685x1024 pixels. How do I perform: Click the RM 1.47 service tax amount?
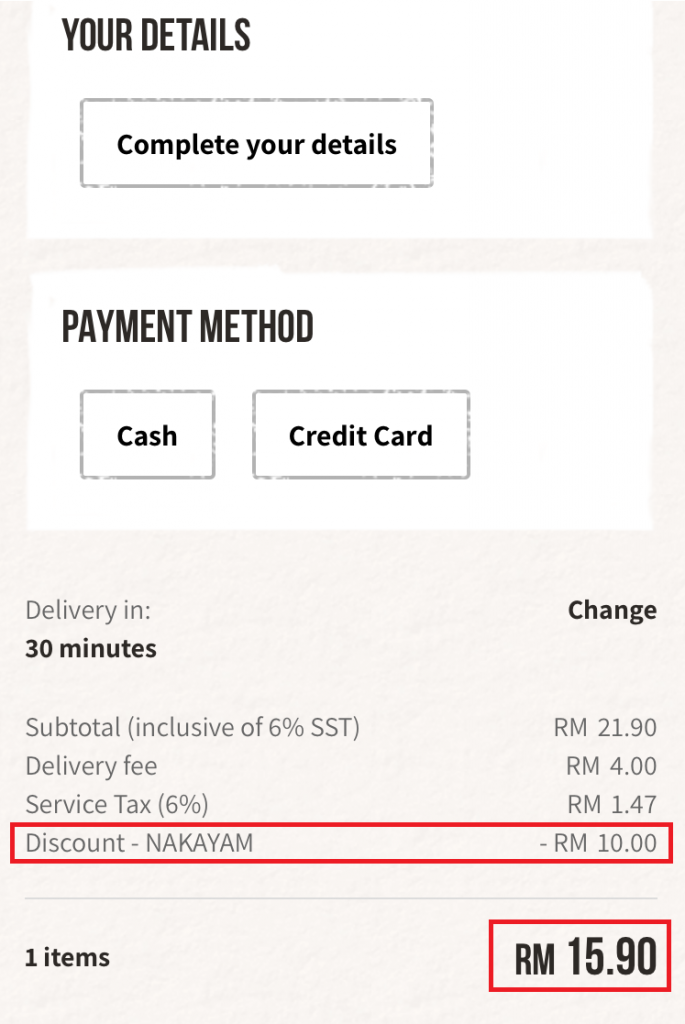point(611,804)
